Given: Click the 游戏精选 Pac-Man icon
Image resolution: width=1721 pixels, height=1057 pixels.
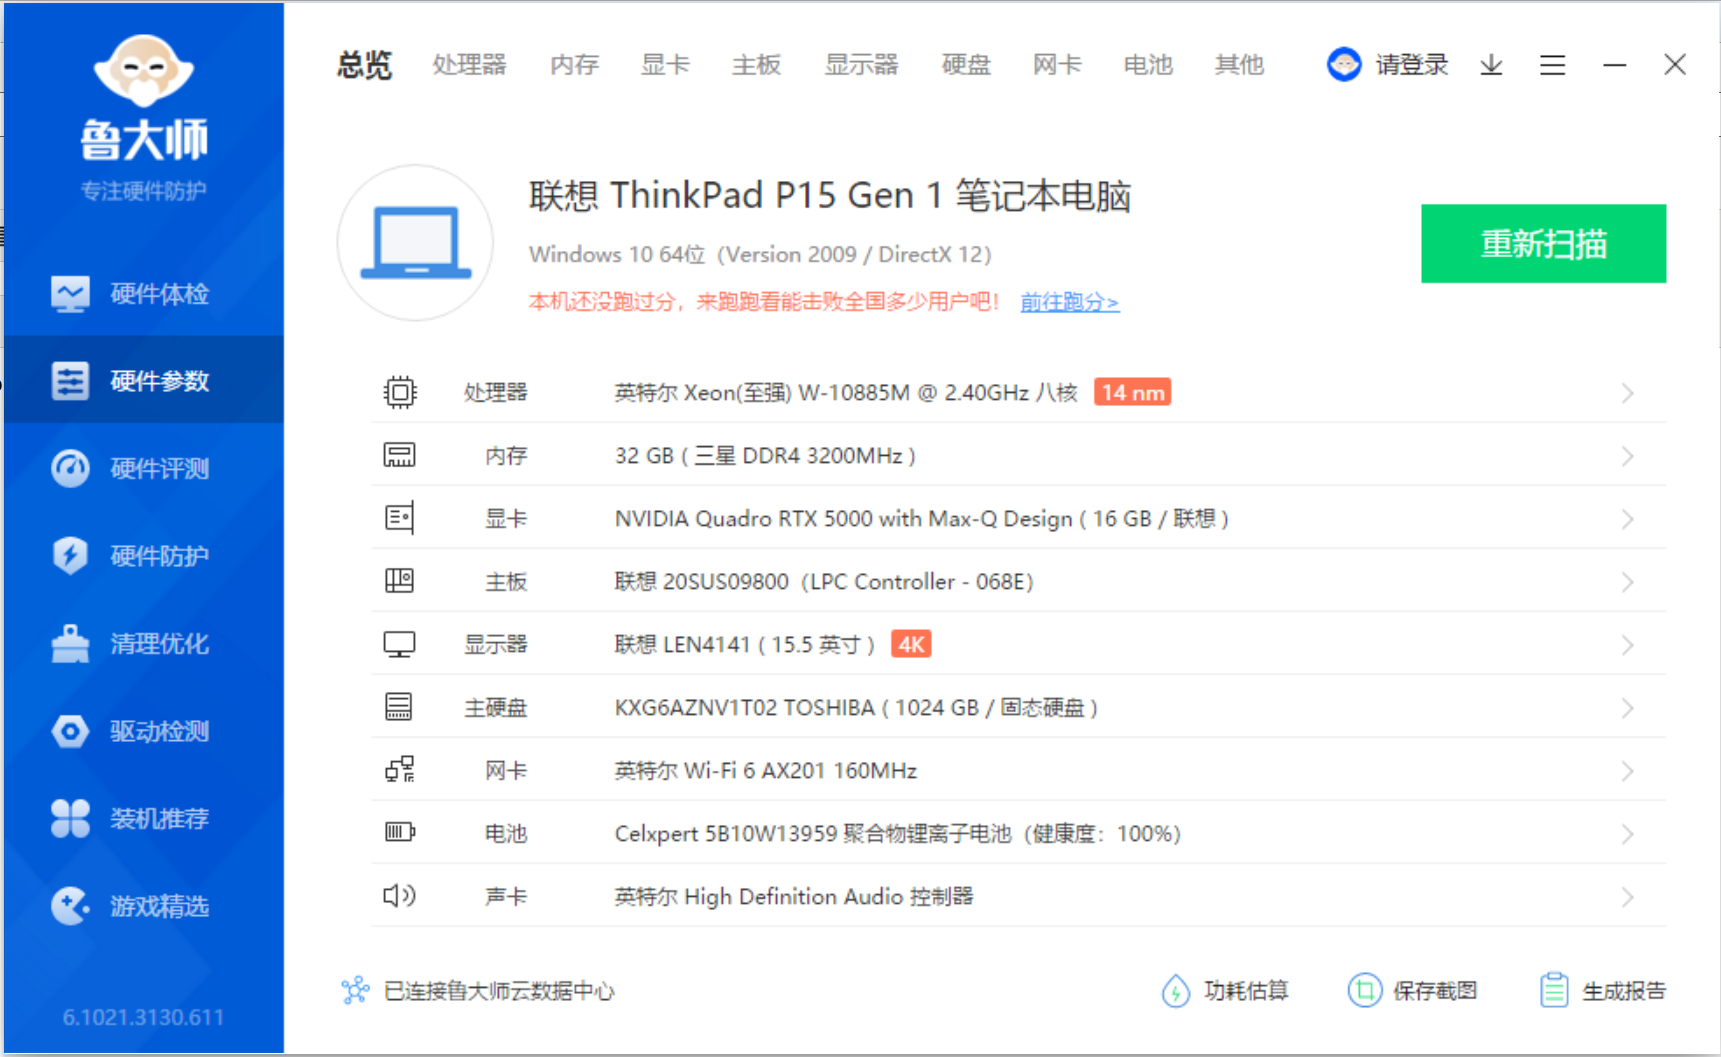Looking at the screenshot, I should (70, 906).
